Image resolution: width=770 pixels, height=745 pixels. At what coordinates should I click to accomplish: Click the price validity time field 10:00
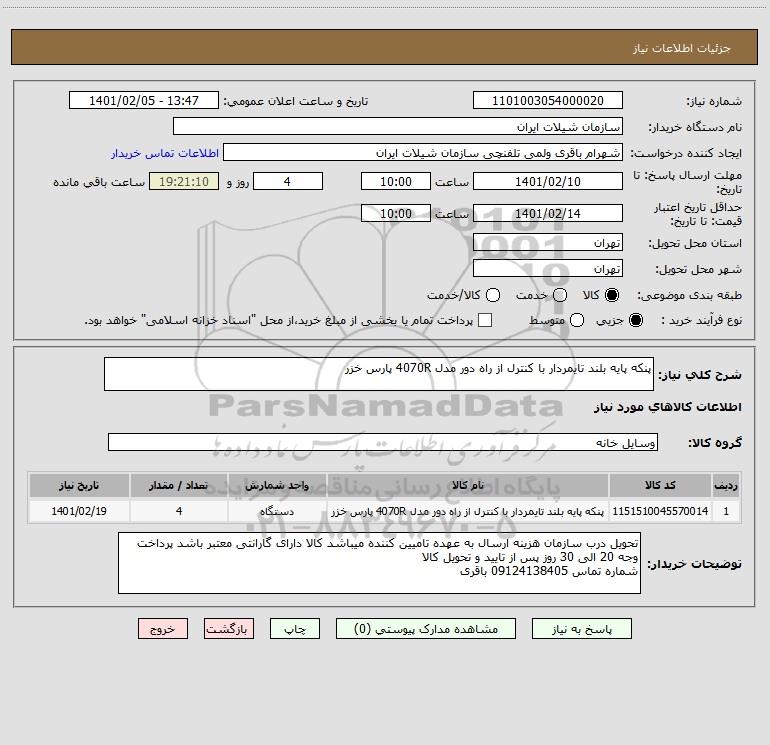point(396,214)
